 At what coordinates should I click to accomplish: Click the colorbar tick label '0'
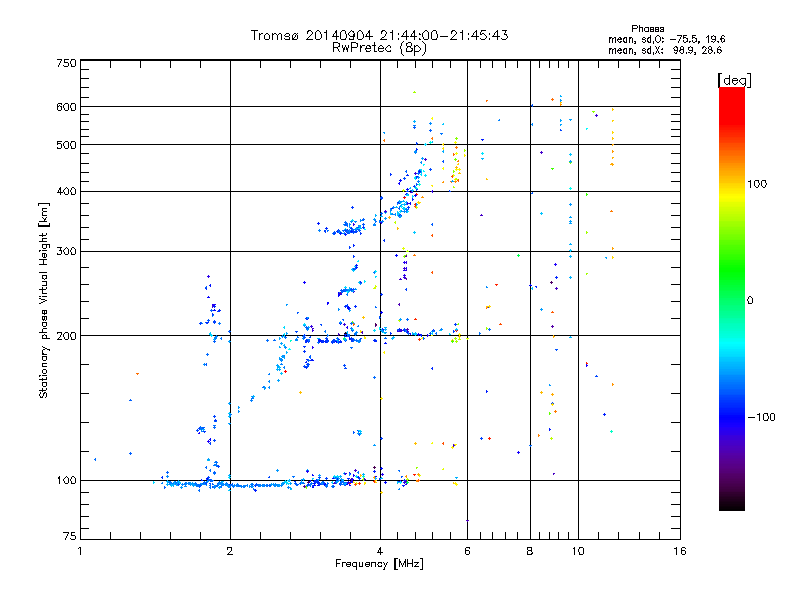pos(750,300)
